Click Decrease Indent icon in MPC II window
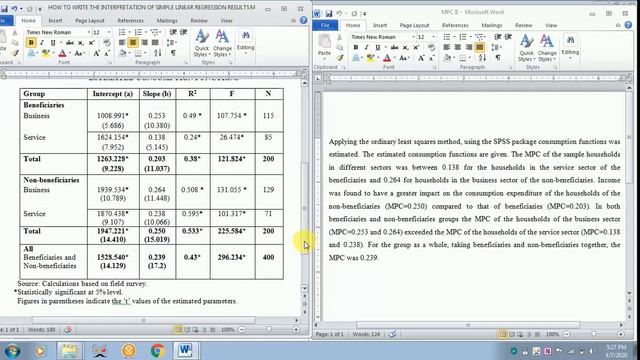This screenshot has width=640, height=360. click(498, 37)
